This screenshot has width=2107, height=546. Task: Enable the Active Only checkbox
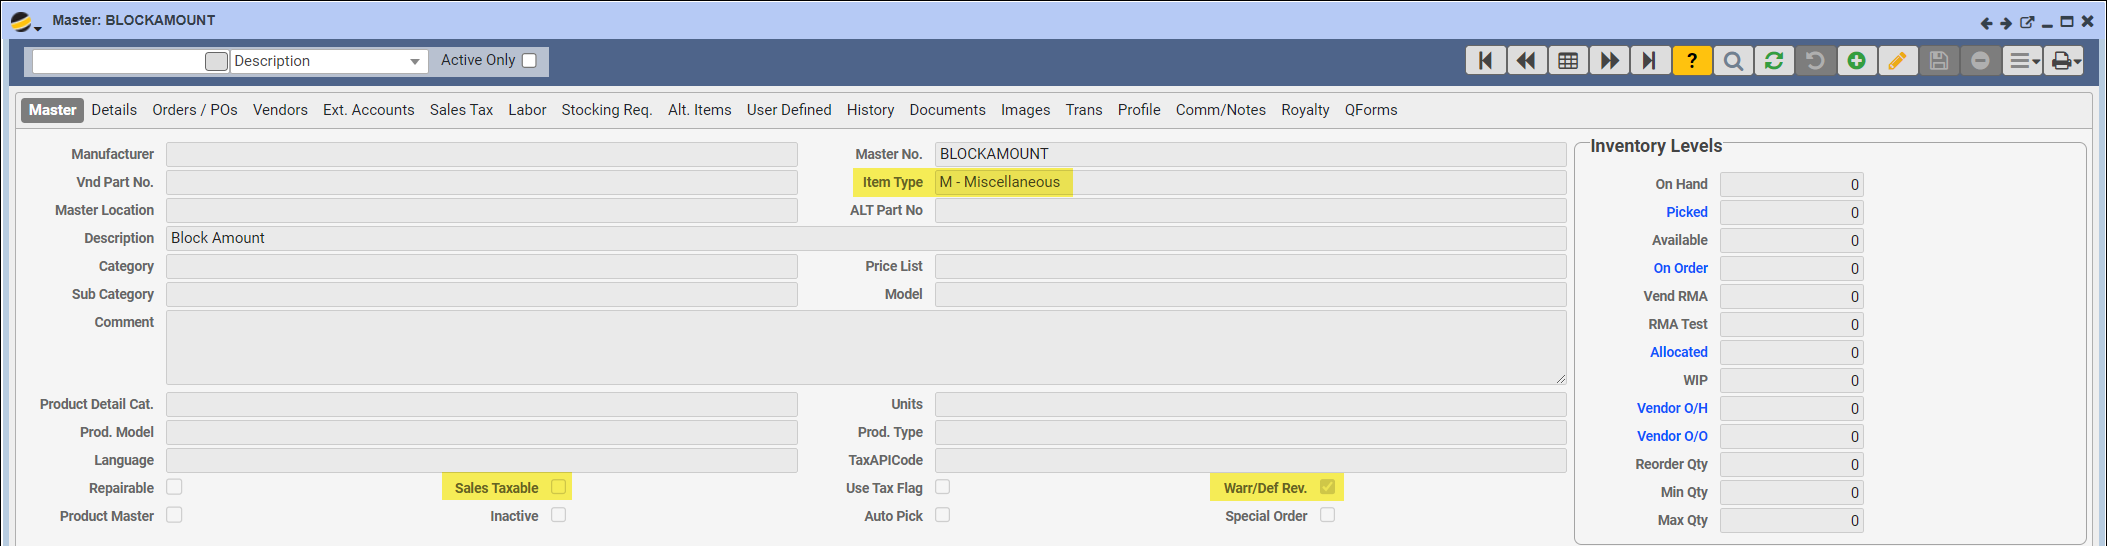pyautogui.click(x=530, y=61)
